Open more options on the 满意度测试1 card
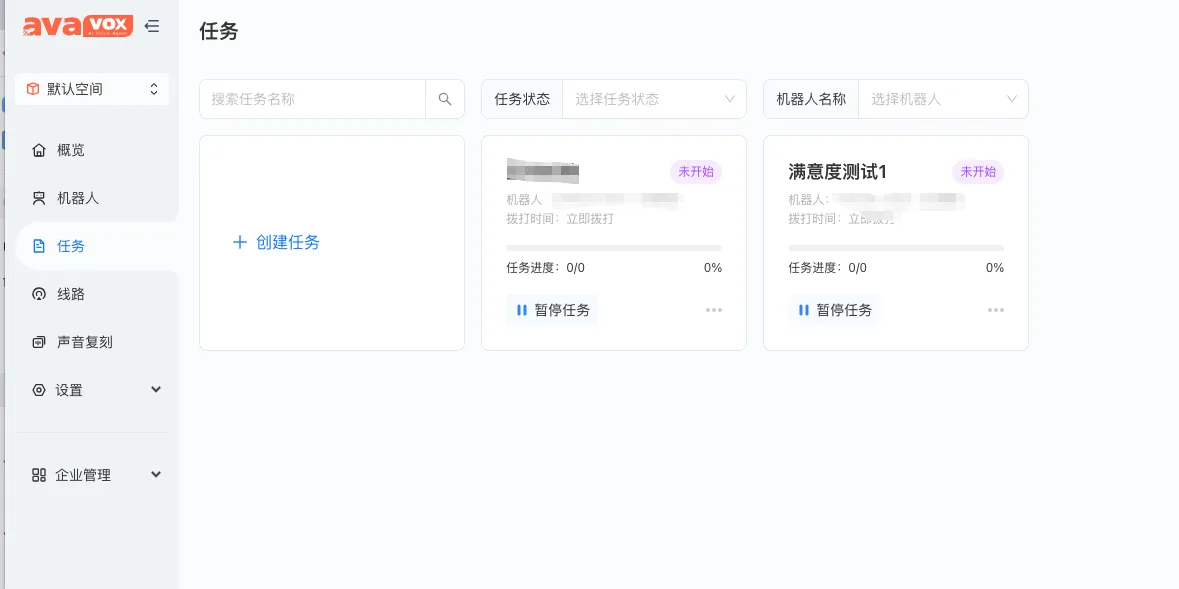1179x589 pixels. [x=996, y=310]
